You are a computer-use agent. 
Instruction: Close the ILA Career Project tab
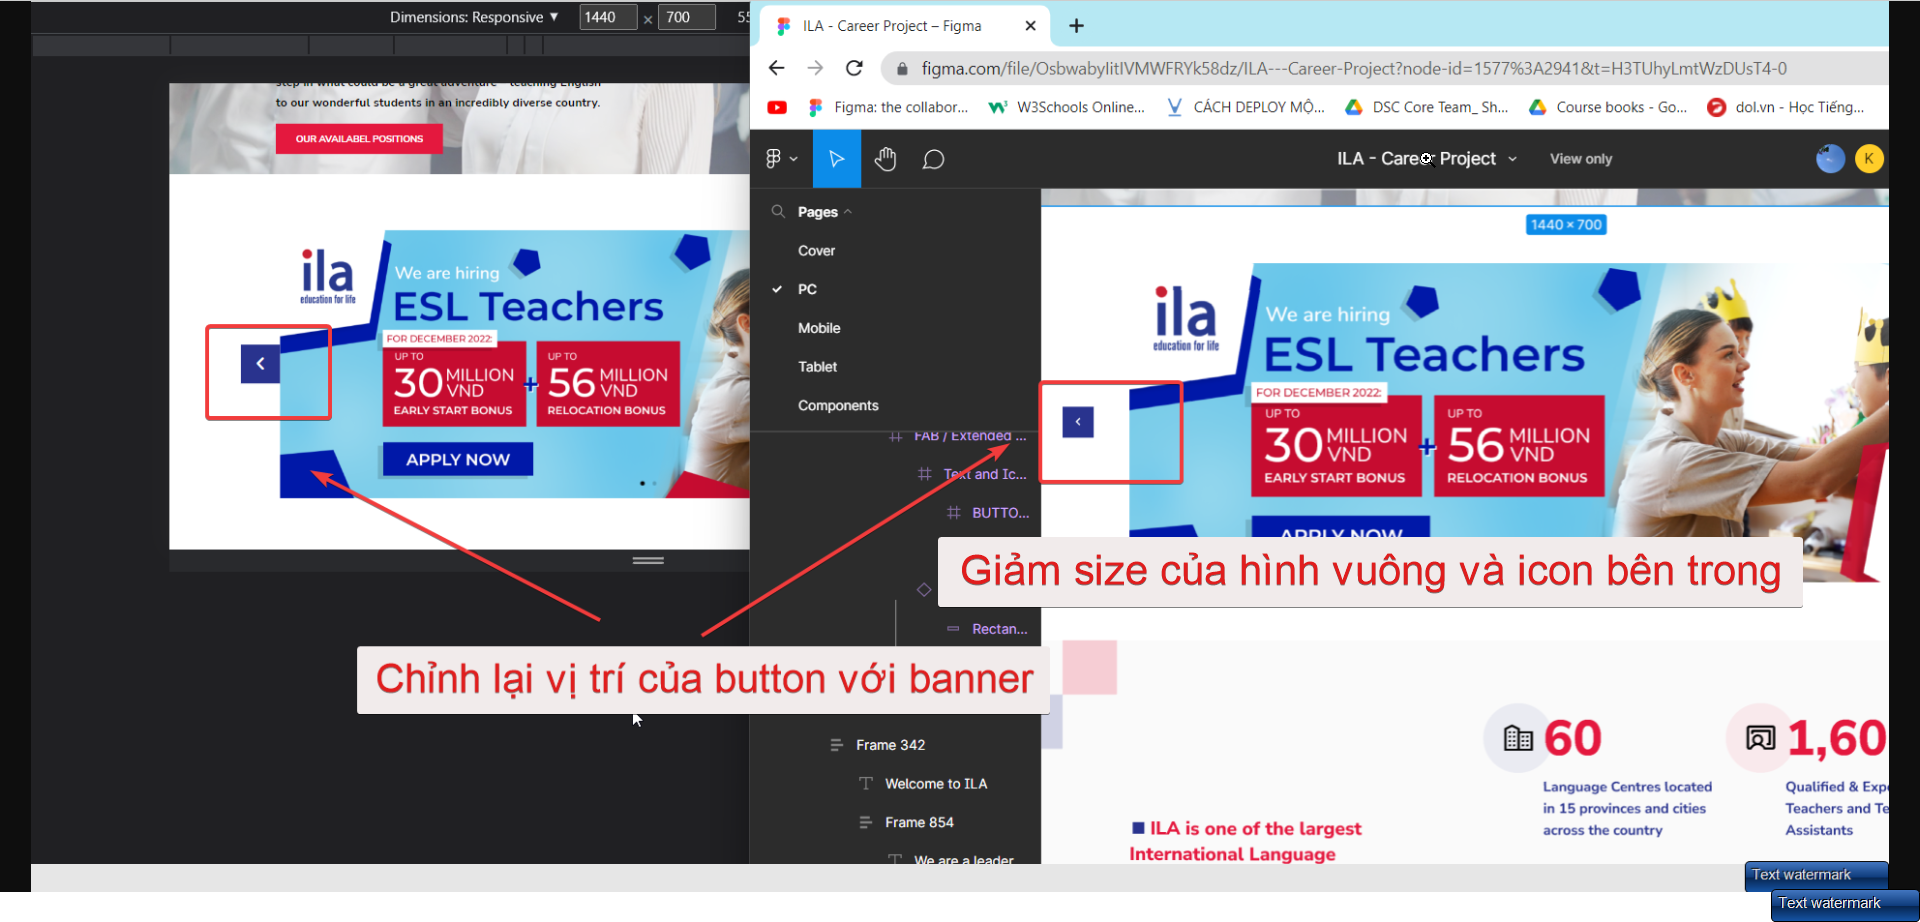1031,26
